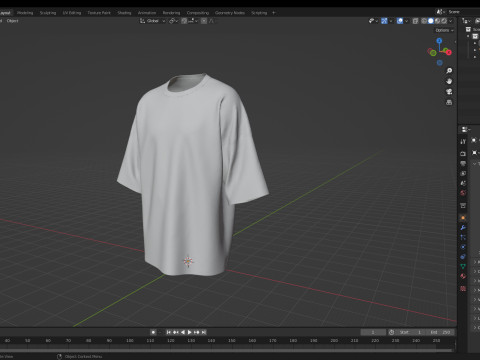Open the Object menu in viewport header

coord(13,21)
